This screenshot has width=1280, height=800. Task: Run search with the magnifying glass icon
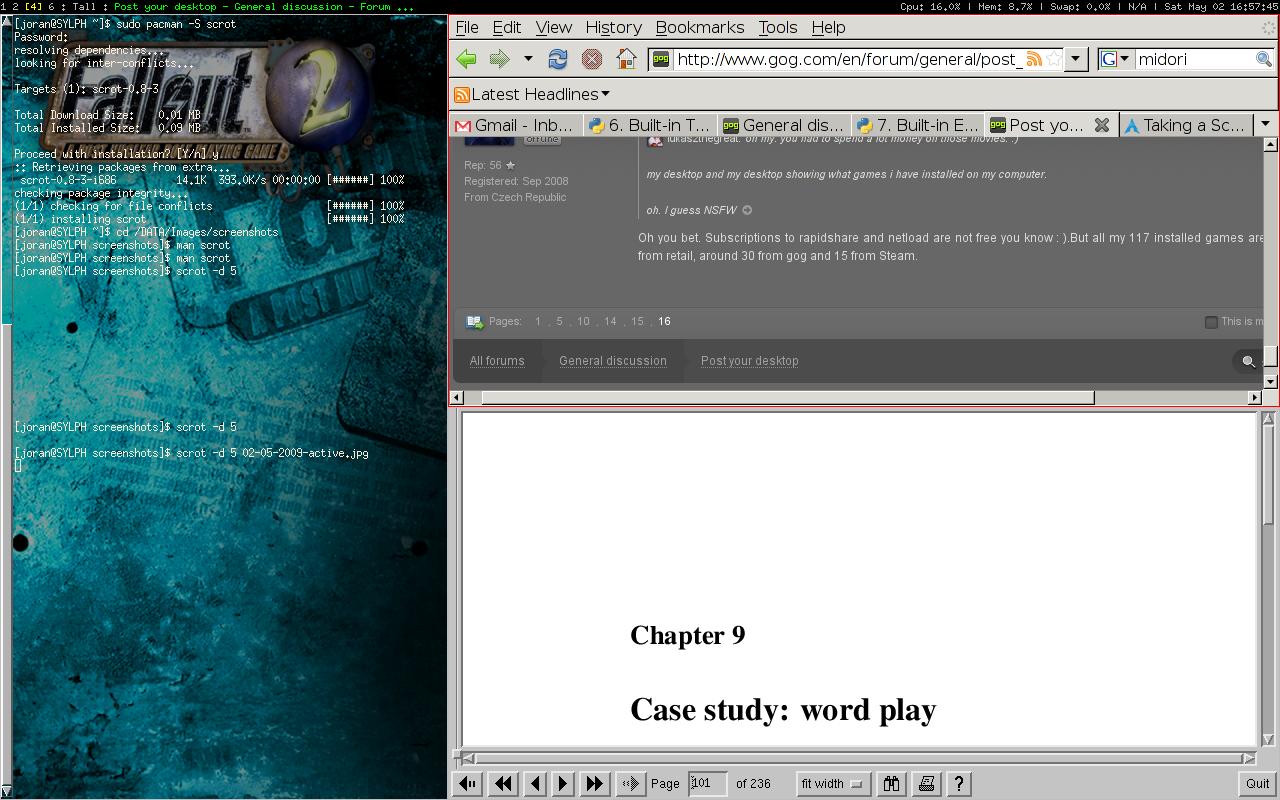1264,59
